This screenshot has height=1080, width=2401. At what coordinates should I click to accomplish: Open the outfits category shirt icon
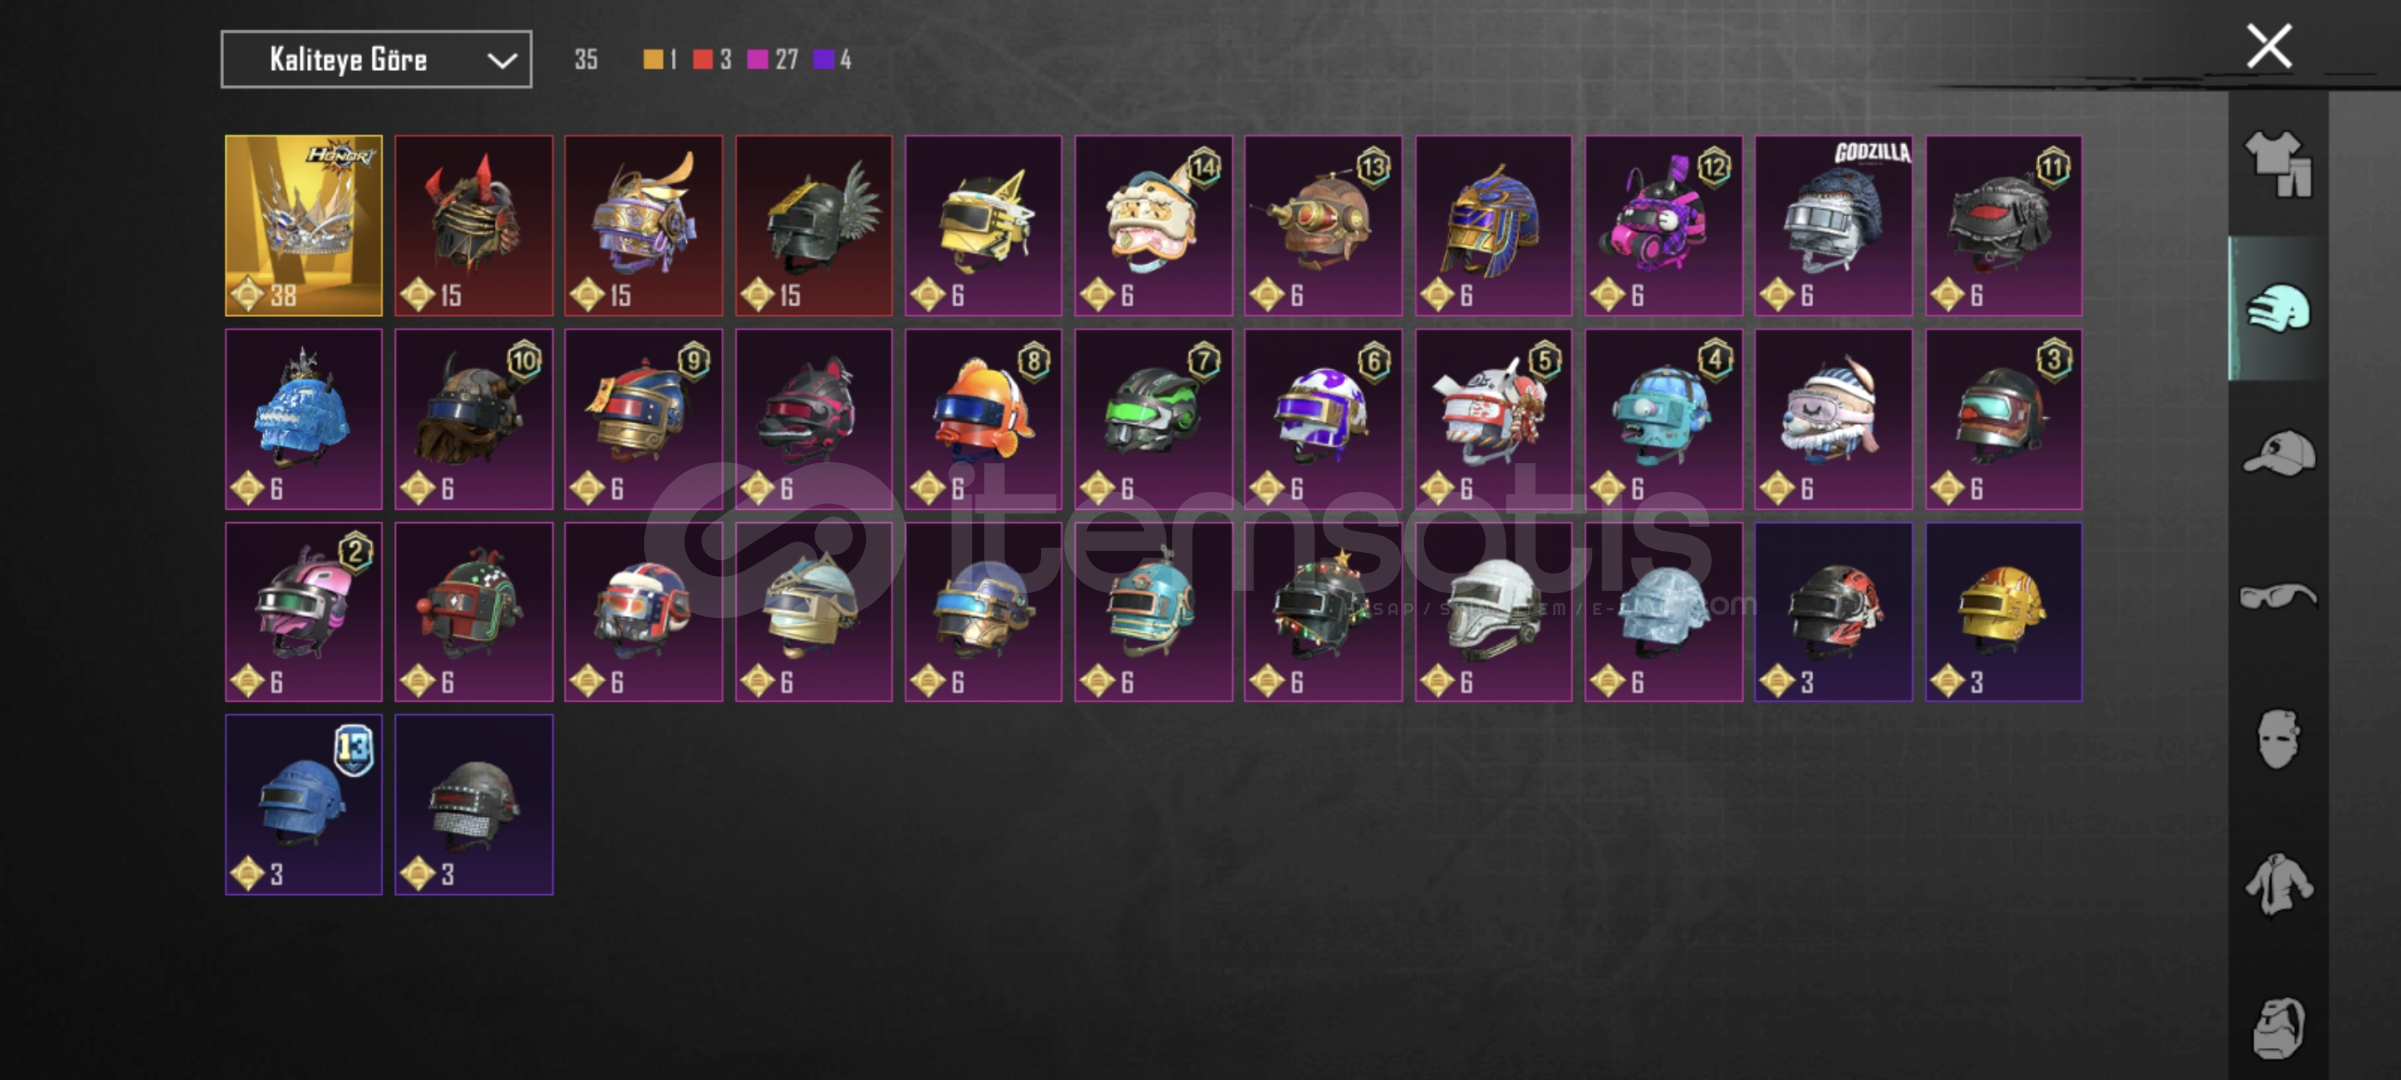pos(2279,165)
